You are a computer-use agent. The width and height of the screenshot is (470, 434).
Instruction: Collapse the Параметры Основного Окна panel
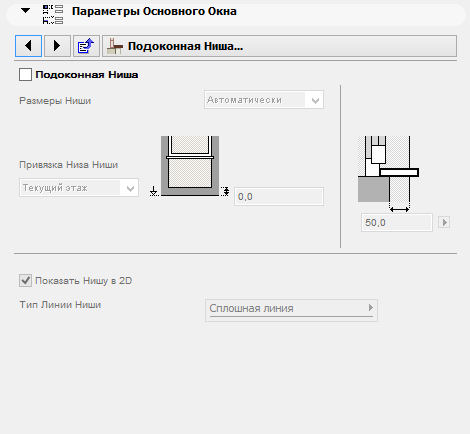25,11
